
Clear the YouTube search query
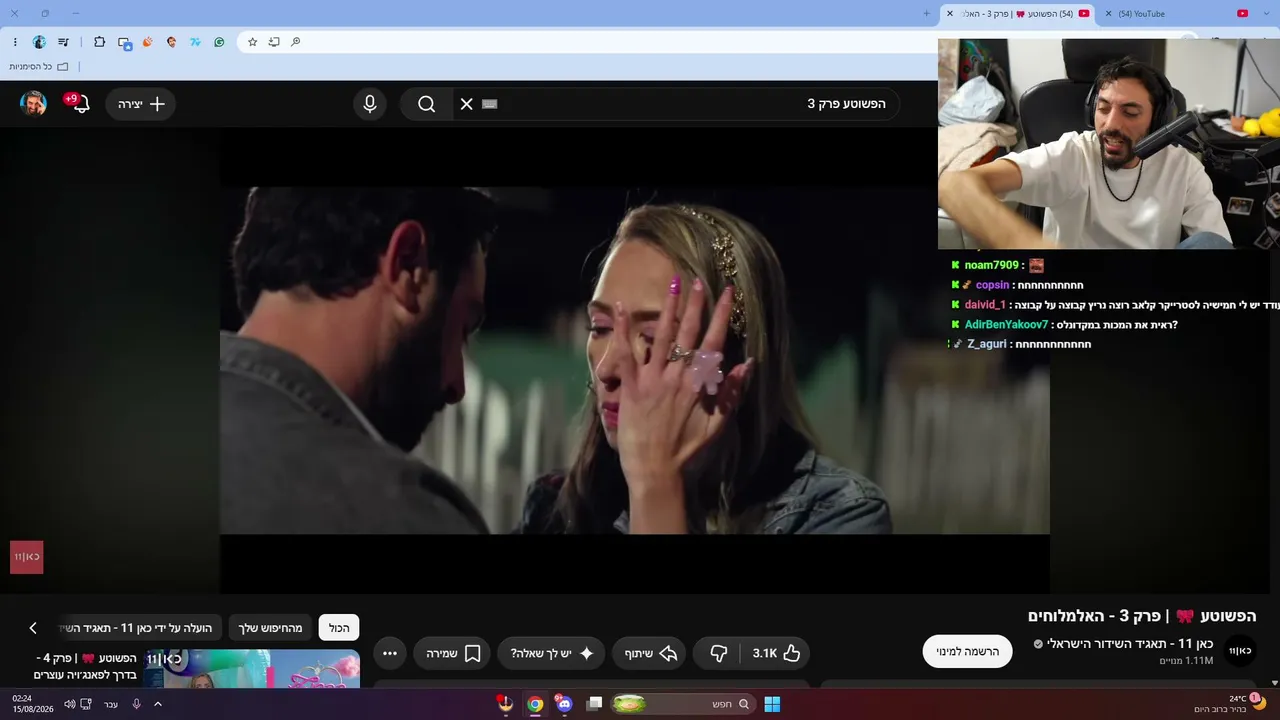(x=466, y=104)
